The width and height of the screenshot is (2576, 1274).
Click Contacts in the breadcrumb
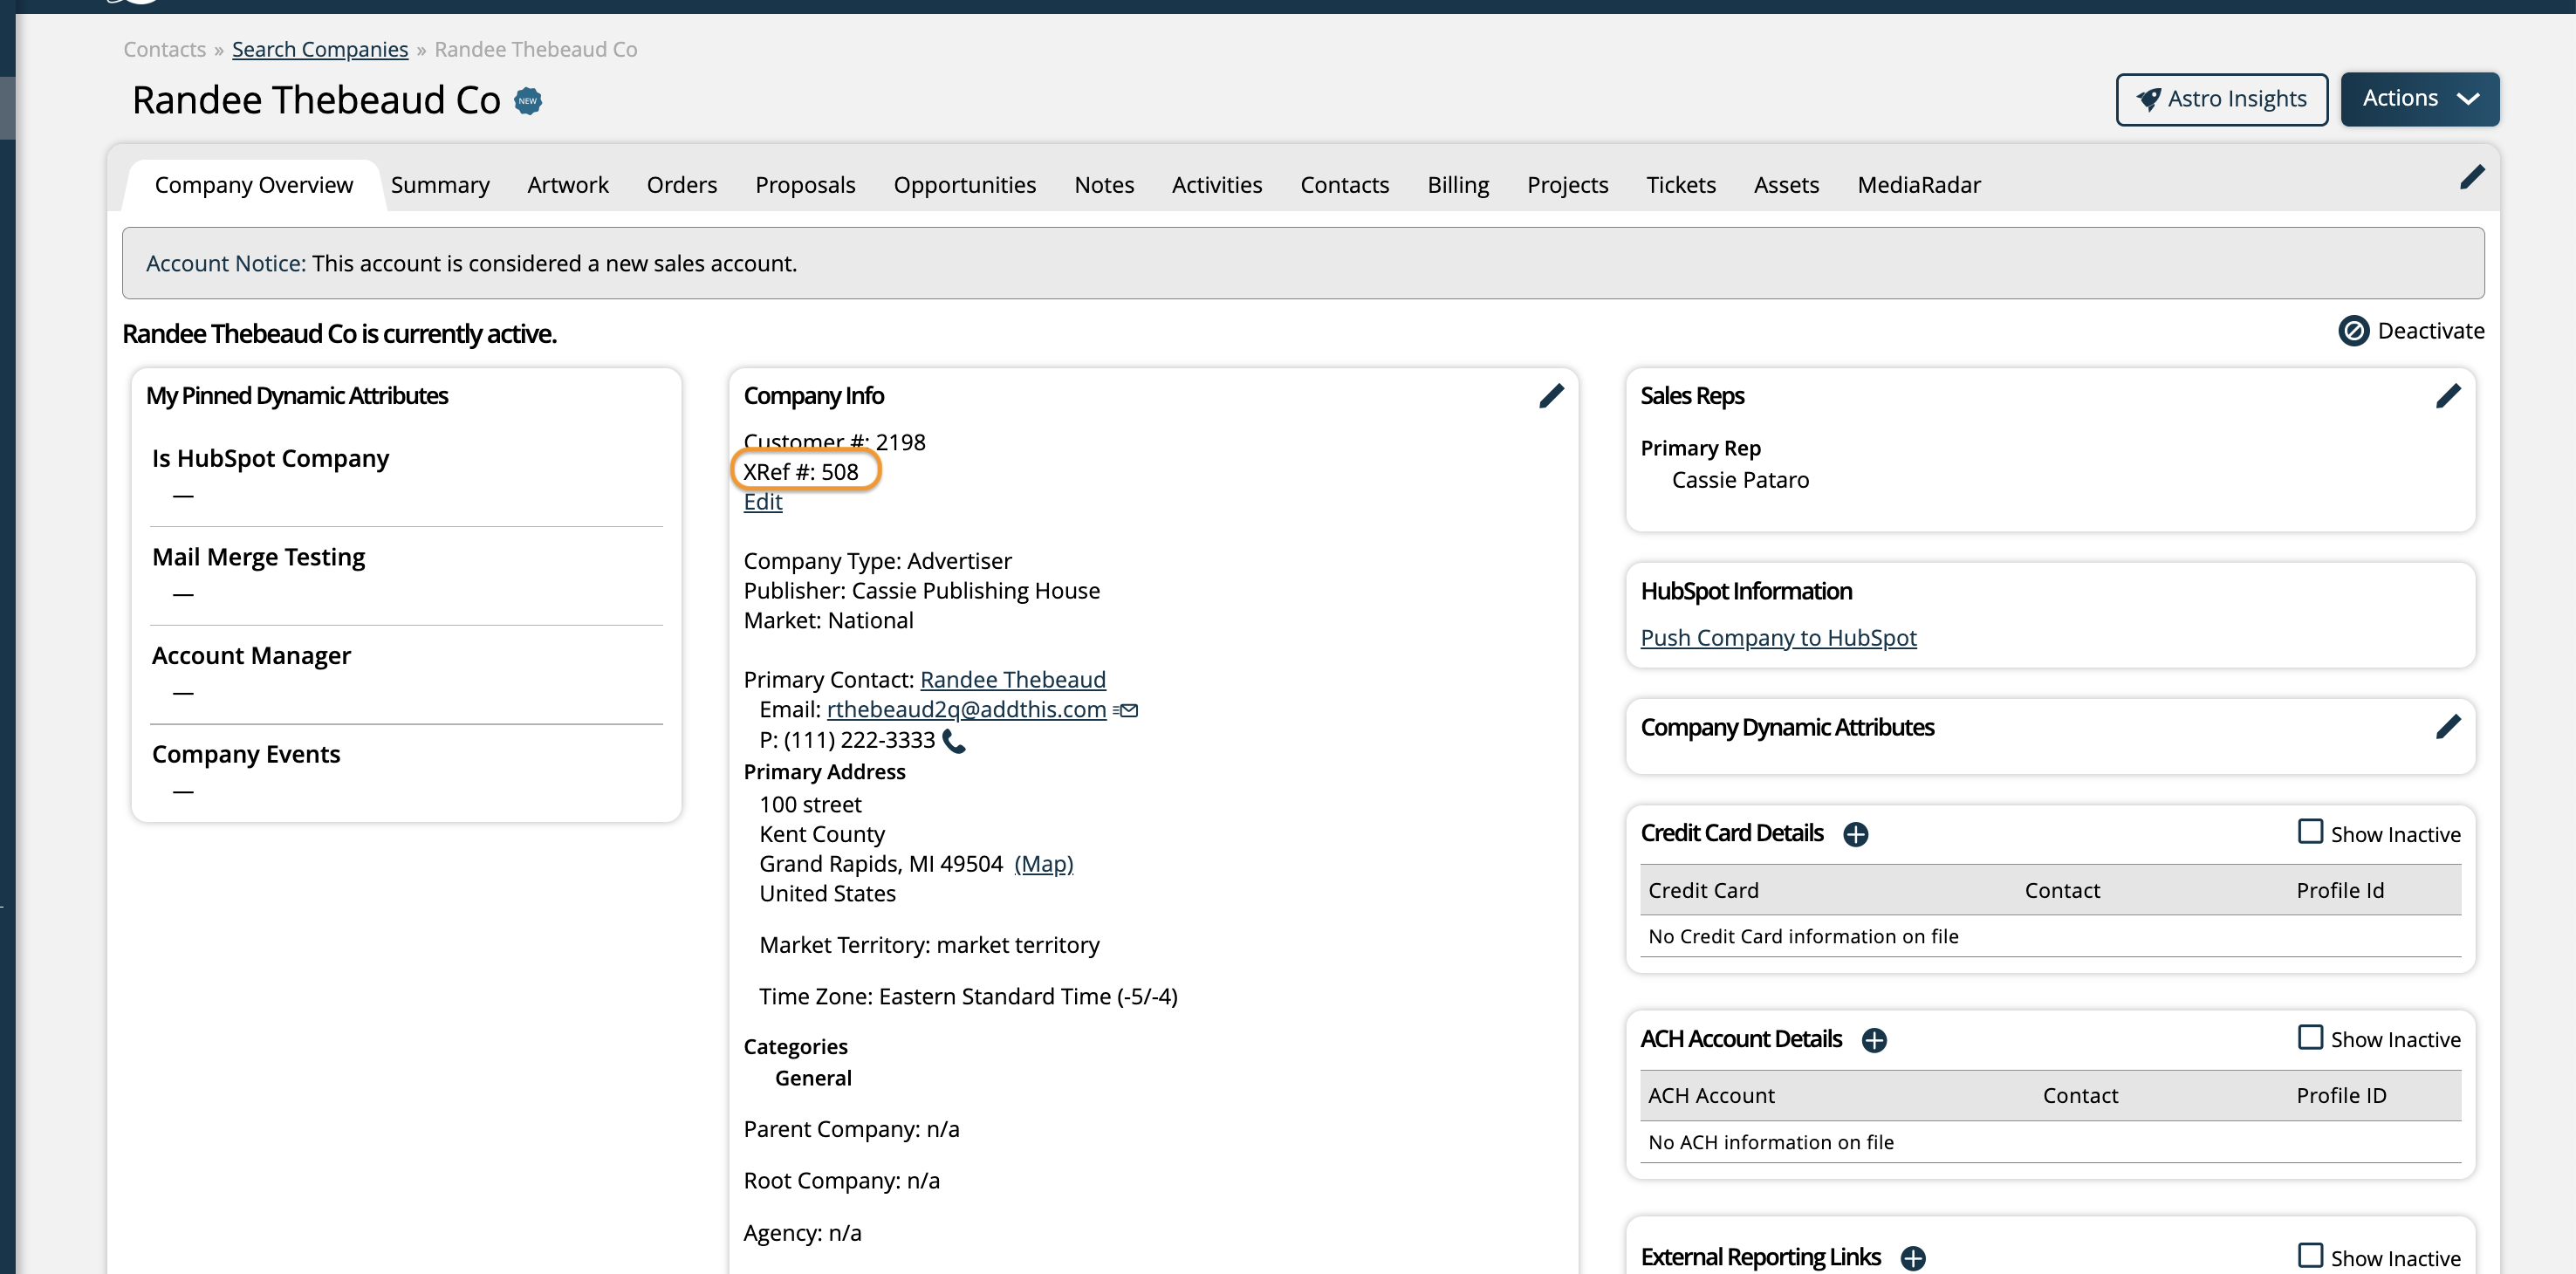pos(164,49)
